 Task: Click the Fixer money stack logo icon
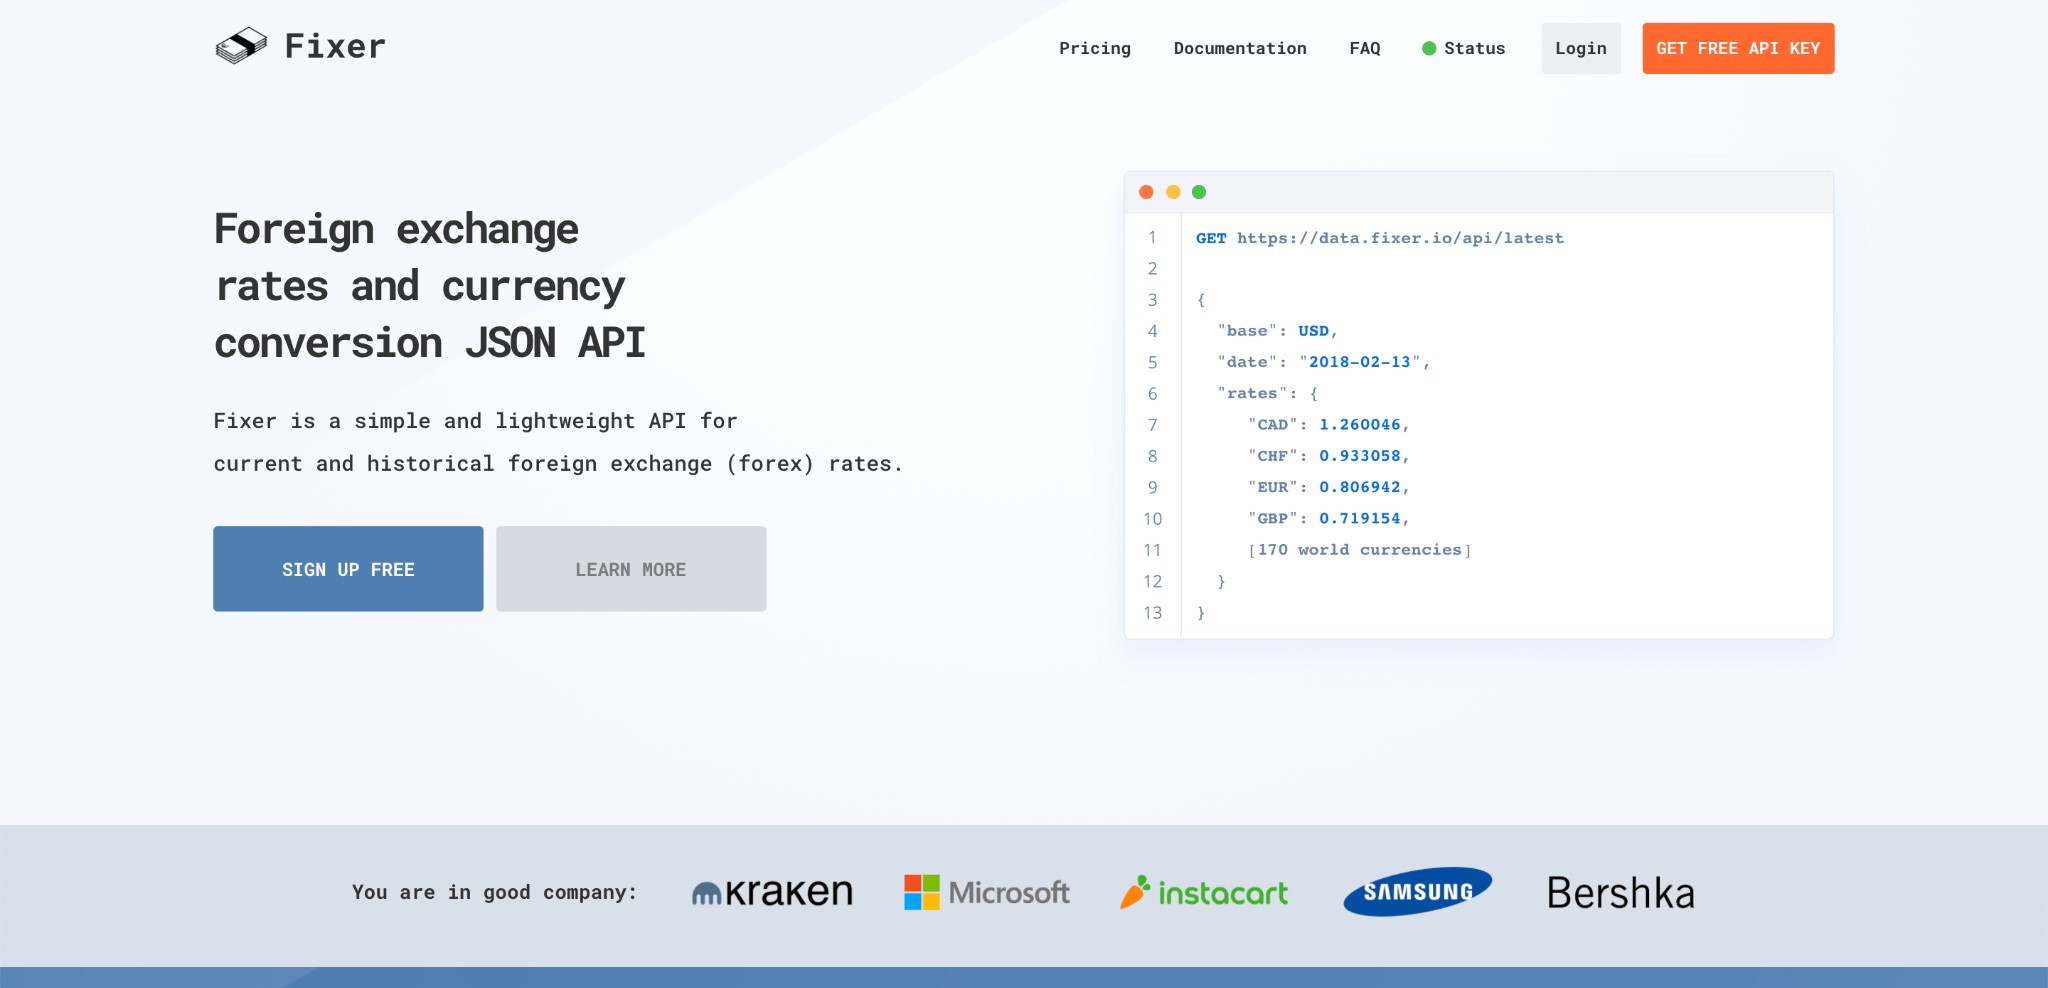tap(241, 46)
